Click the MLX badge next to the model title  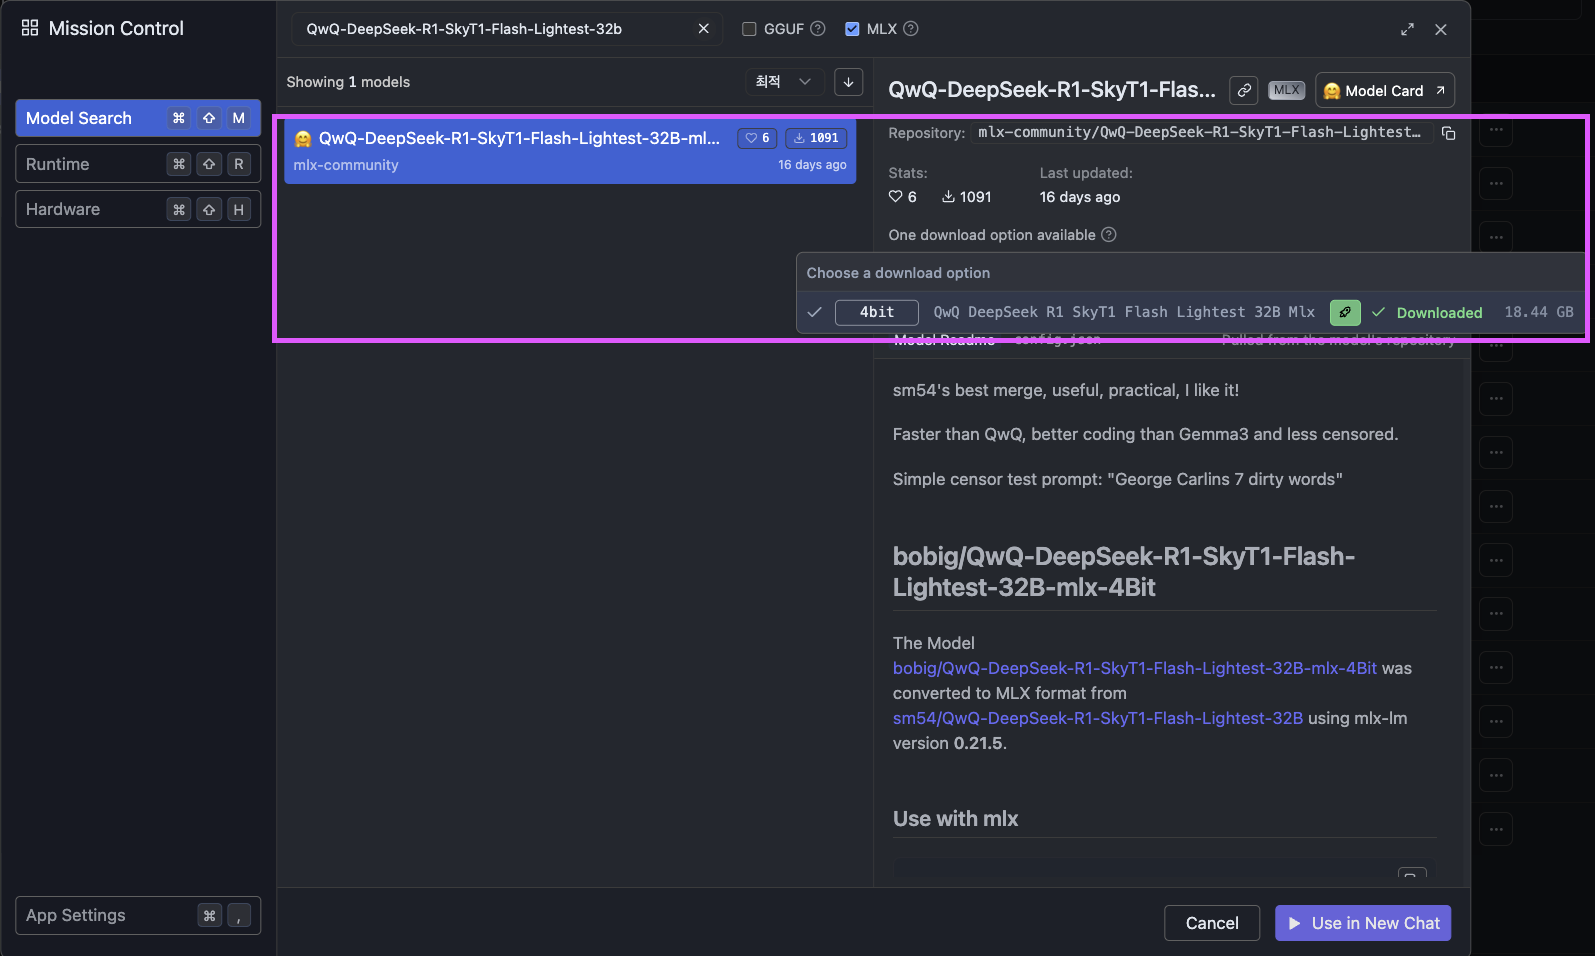[1287, 90]
